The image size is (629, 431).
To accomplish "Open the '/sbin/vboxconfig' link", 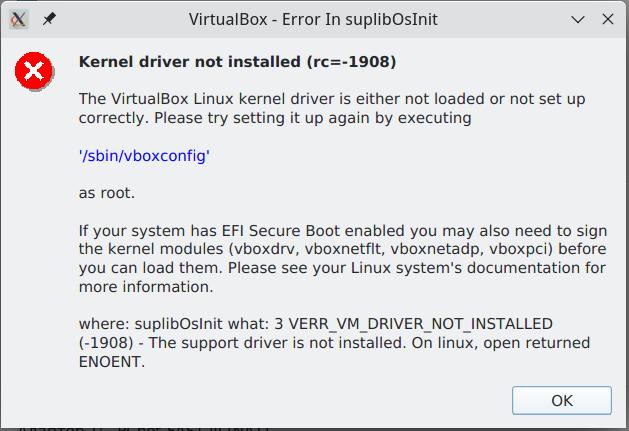I will tap(144, 155).
